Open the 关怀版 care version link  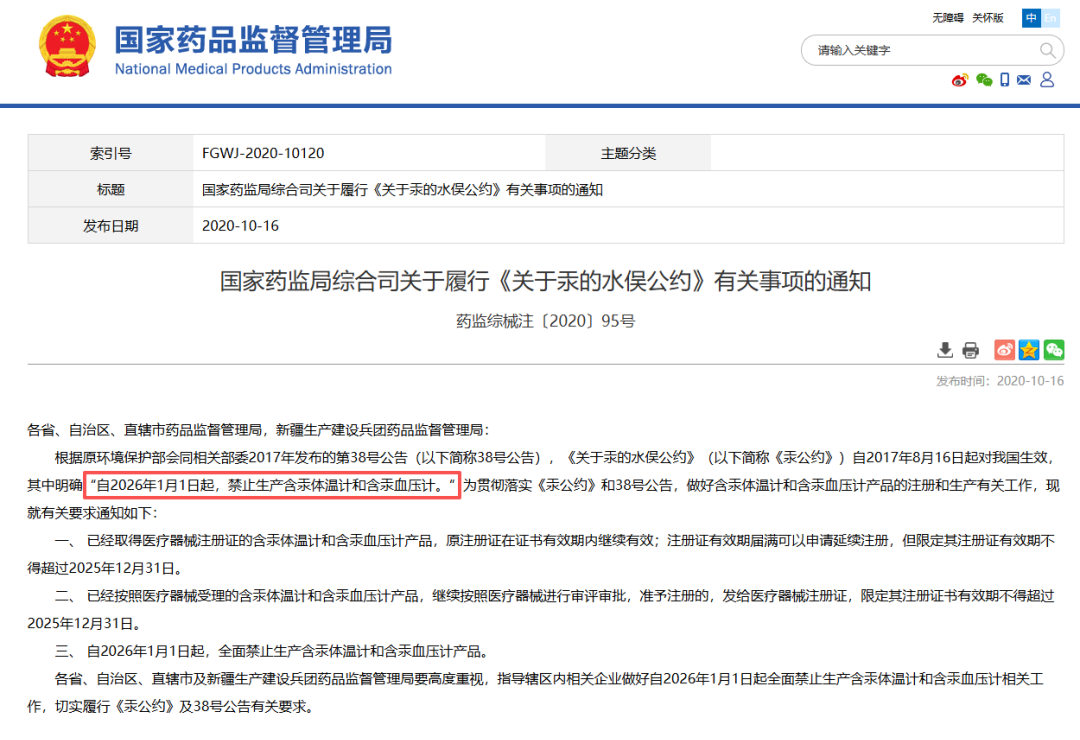click(988, 18)
